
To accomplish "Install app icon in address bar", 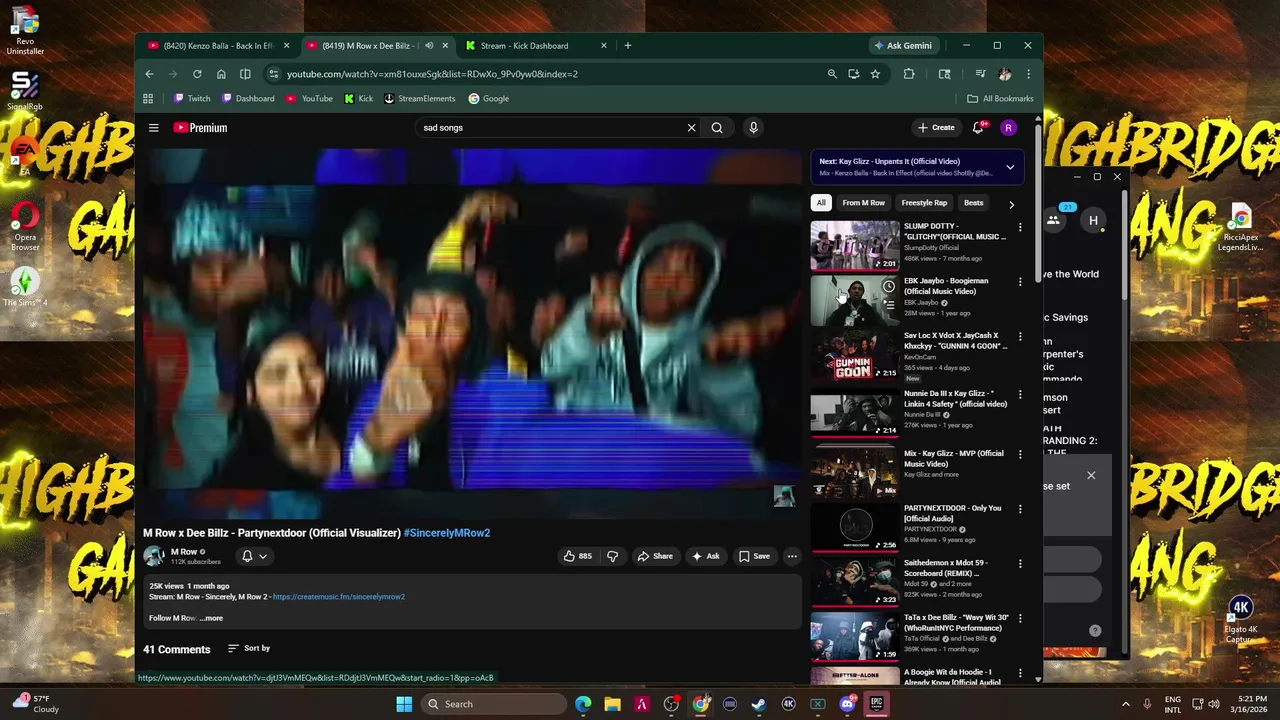I will (x=853, y=74).
